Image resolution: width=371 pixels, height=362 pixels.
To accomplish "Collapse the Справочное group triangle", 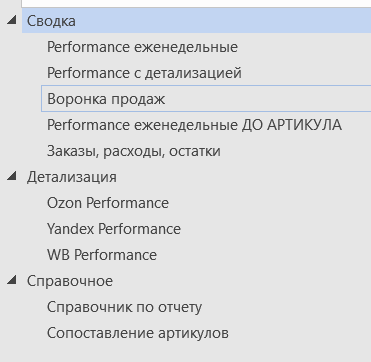I will [x=12, y=281].
